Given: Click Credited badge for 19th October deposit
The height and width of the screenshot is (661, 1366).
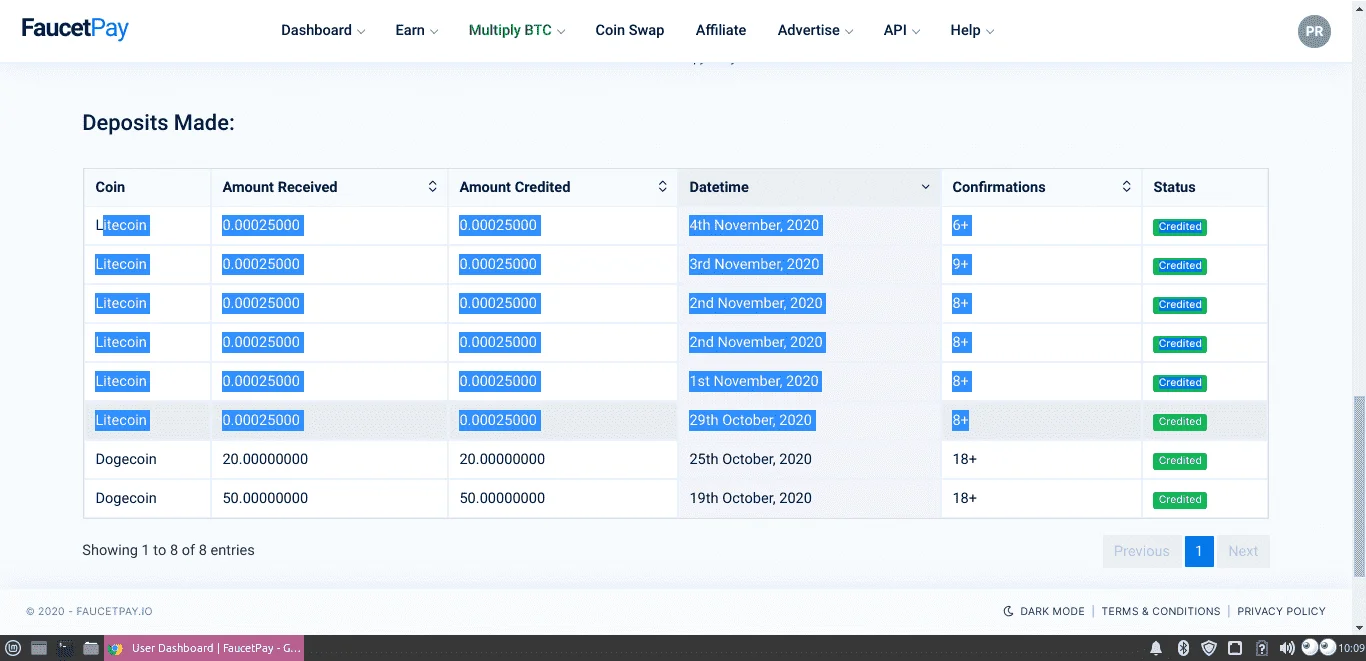Looking at the screenshot, I should (1180, 500).
